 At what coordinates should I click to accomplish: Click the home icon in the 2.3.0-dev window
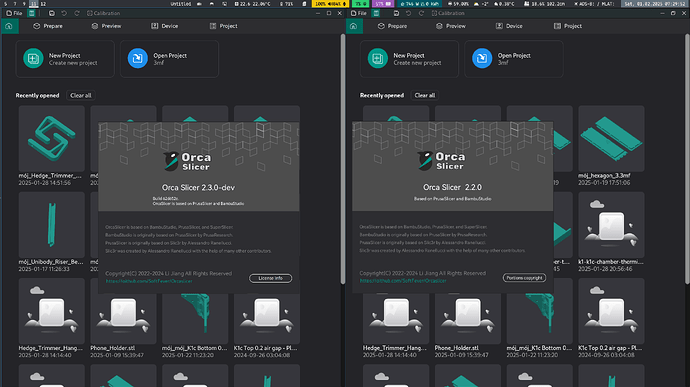[x=9, y=26]
